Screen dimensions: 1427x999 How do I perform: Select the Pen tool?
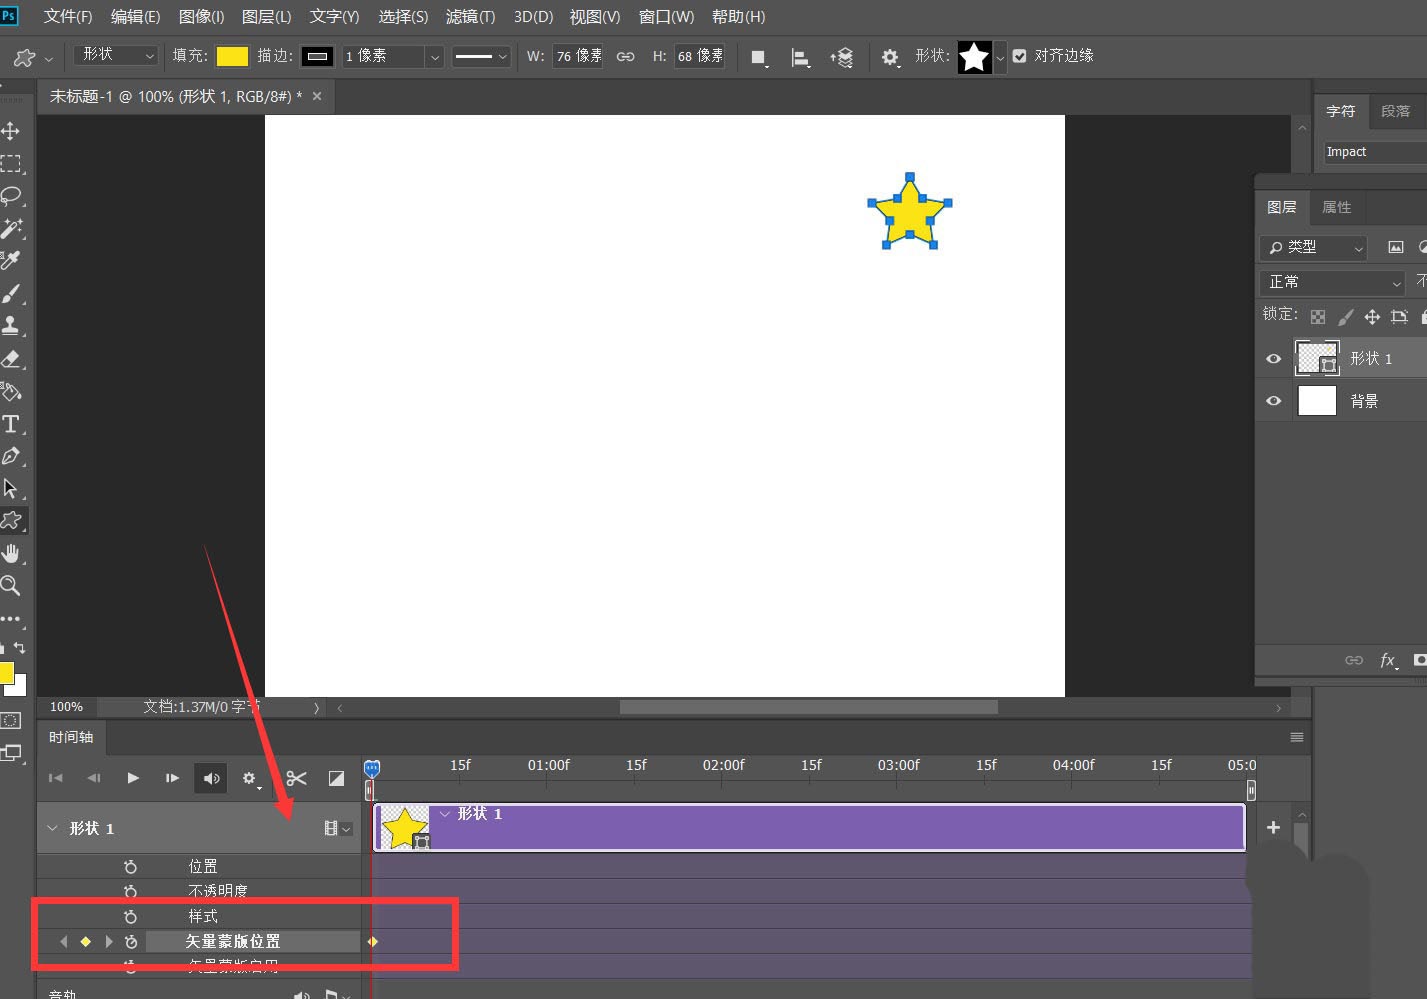click(11, 456)
